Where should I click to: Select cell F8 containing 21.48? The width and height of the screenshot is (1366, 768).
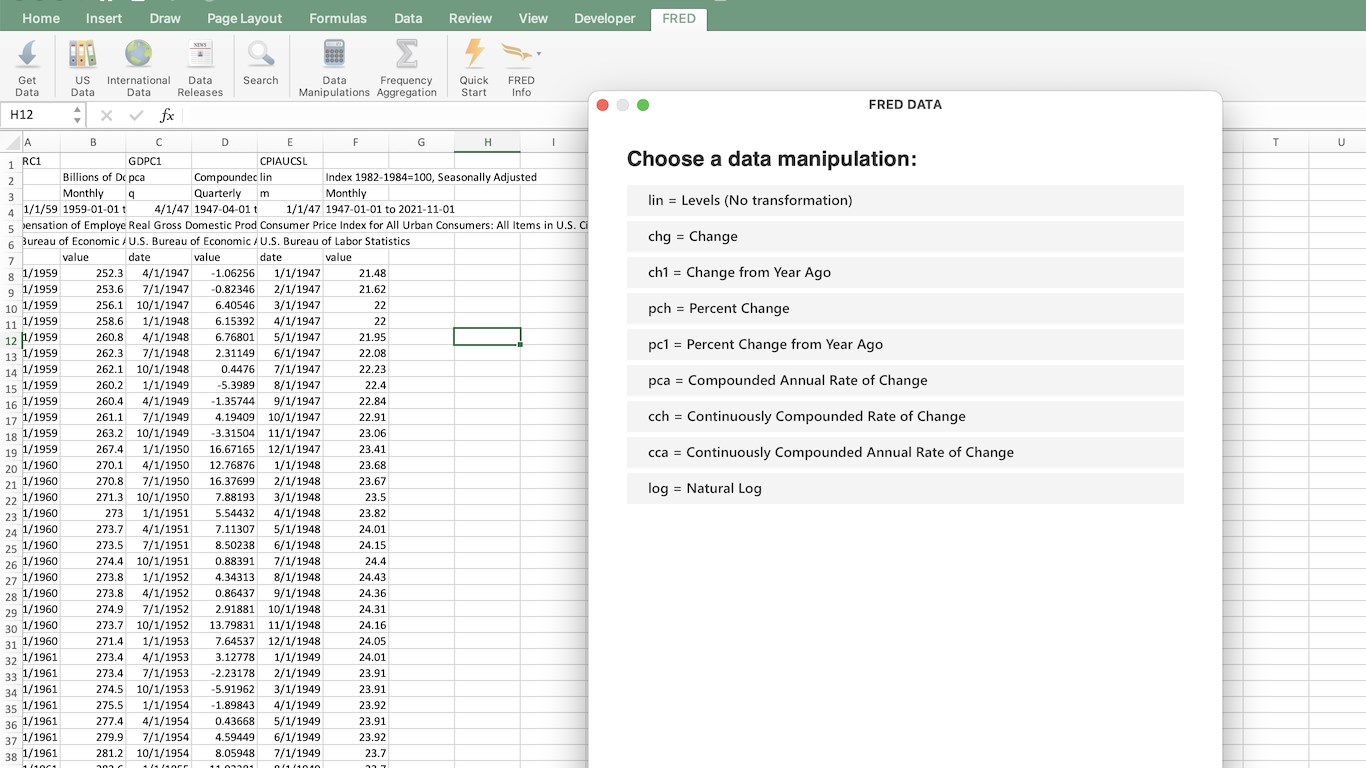[355, 273]
